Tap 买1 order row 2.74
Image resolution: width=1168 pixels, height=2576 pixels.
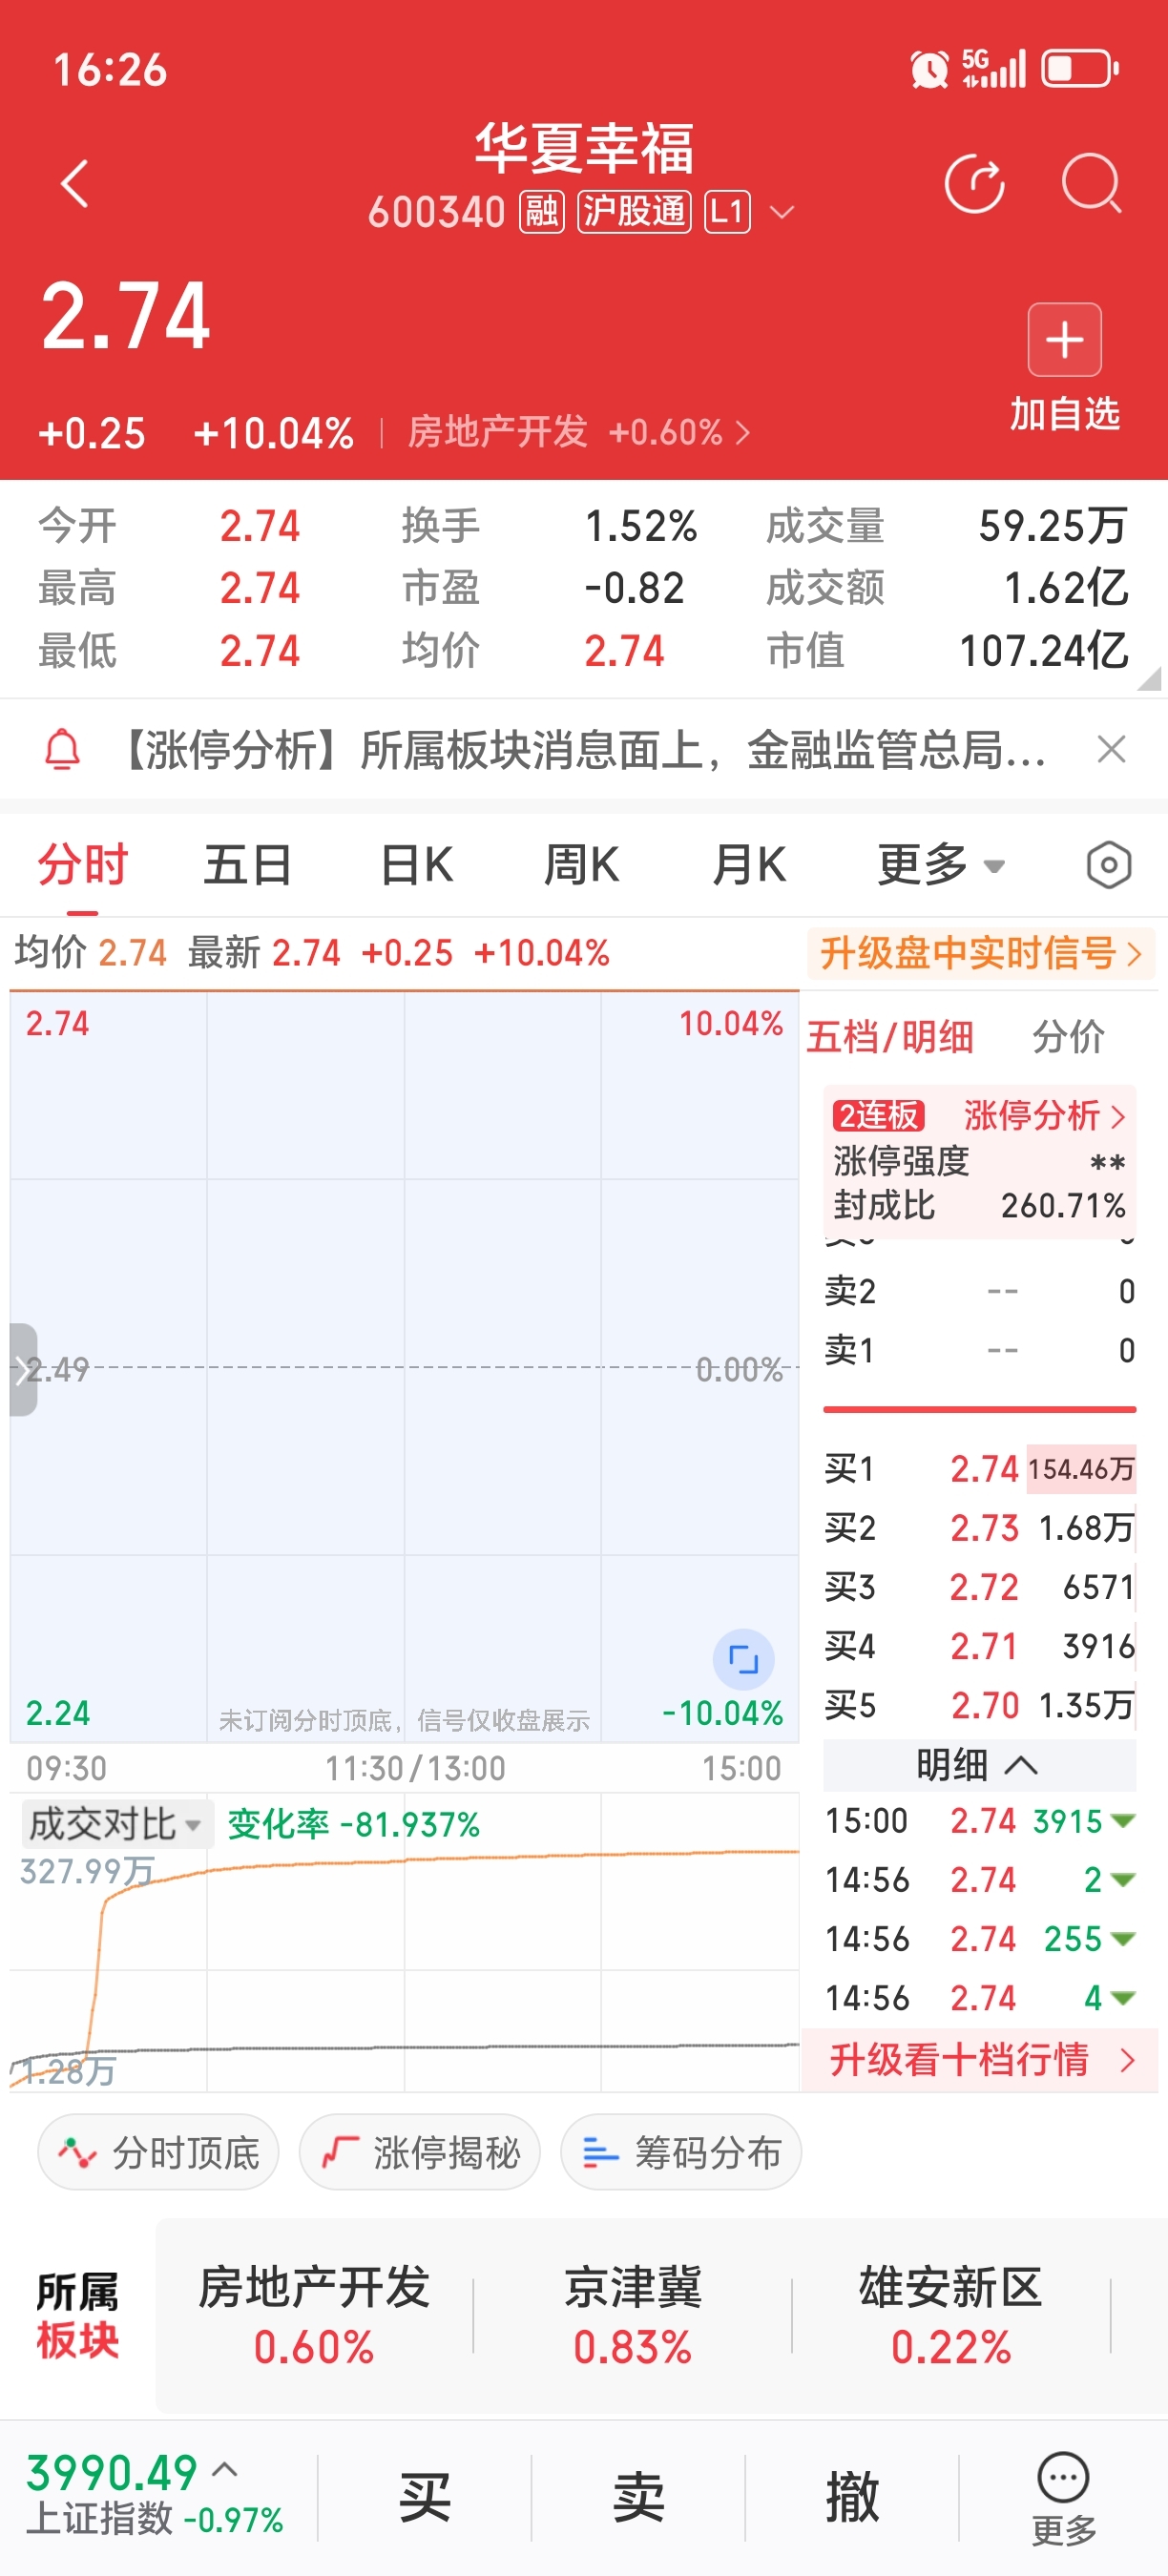979,1469
